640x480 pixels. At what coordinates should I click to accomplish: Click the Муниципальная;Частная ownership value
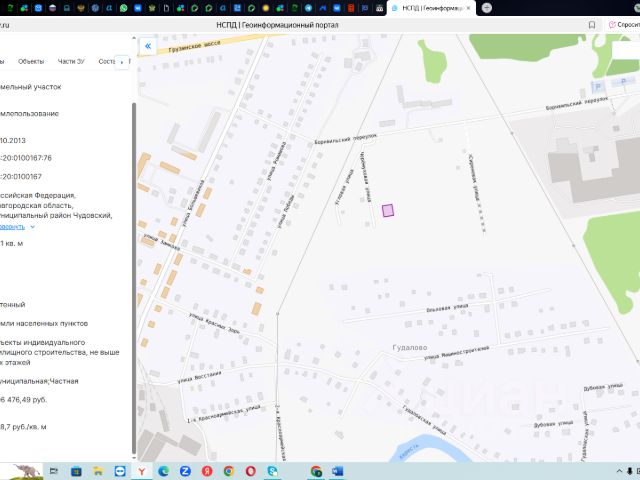[x=39, y=381]
